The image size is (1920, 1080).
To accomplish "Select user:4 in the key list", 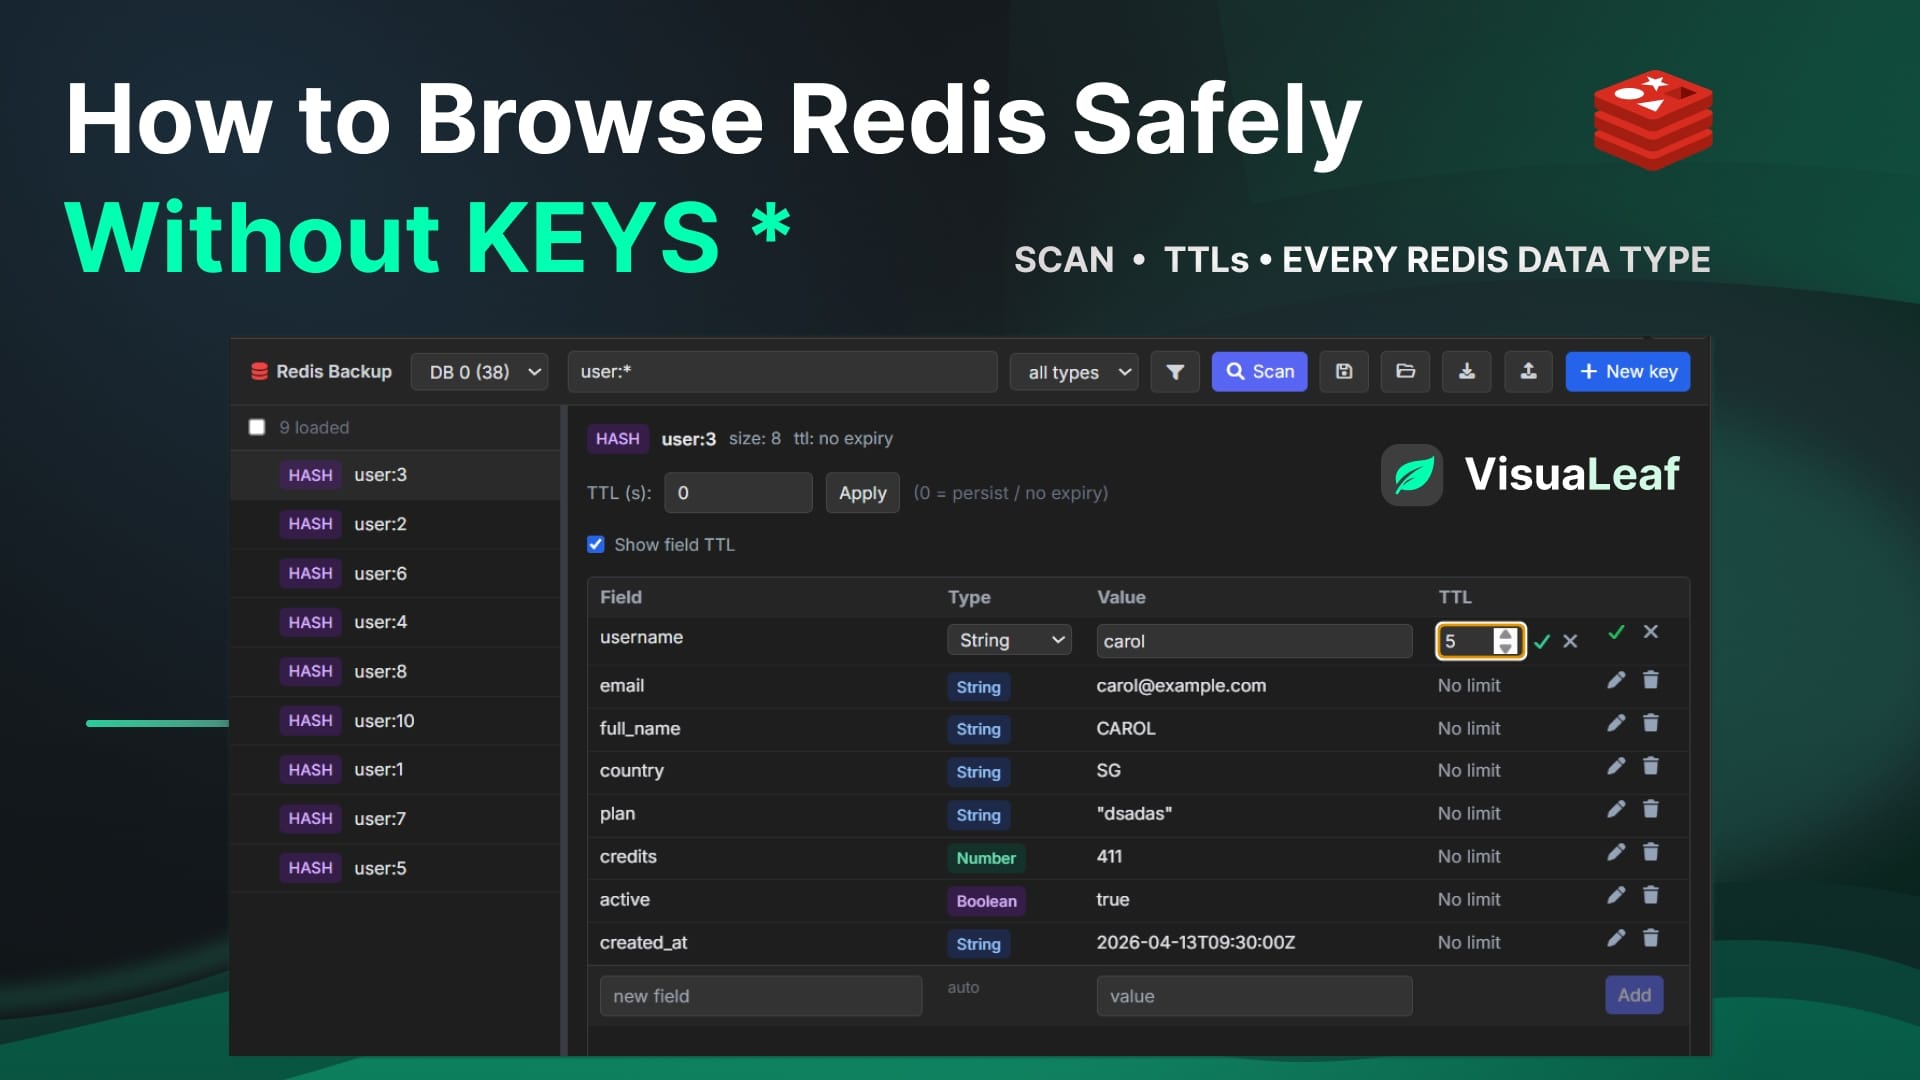I will tap(396, 622).
